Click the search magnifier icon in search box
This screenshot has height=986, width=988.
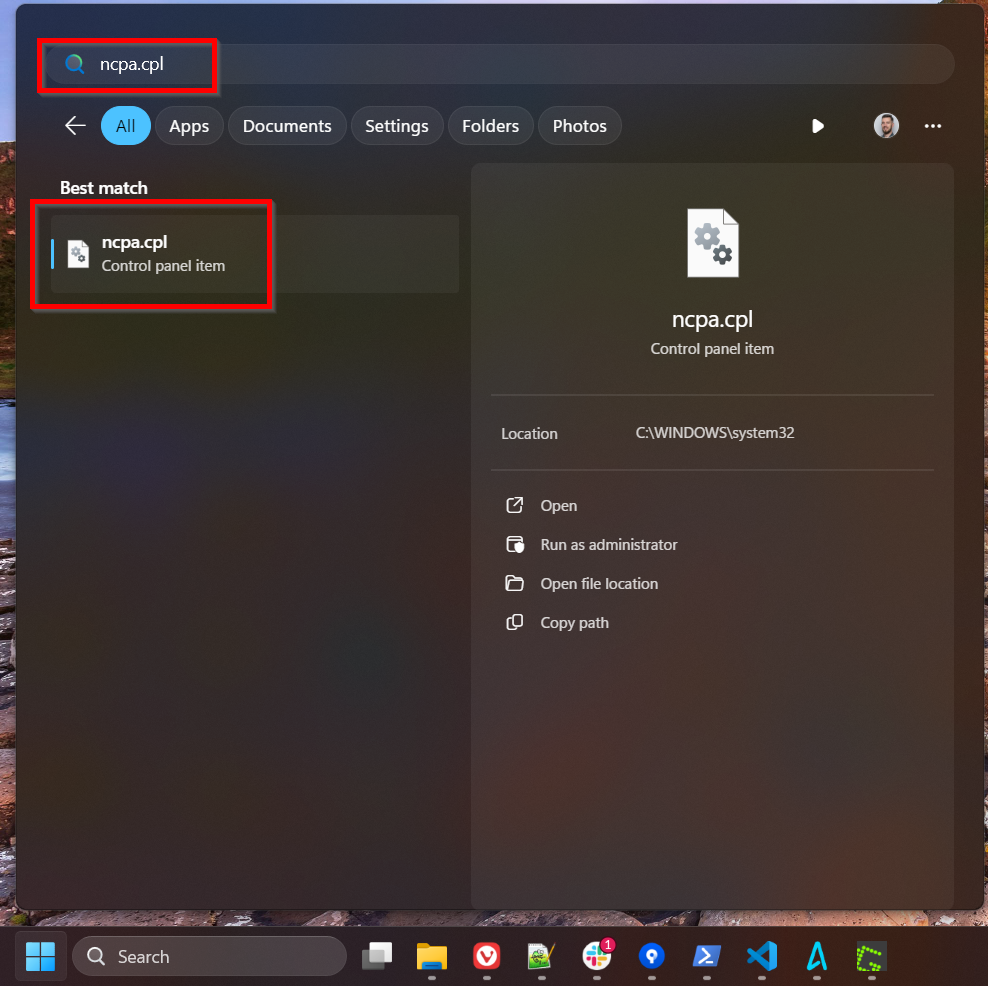pyautogui.click(x=74, y=64)
